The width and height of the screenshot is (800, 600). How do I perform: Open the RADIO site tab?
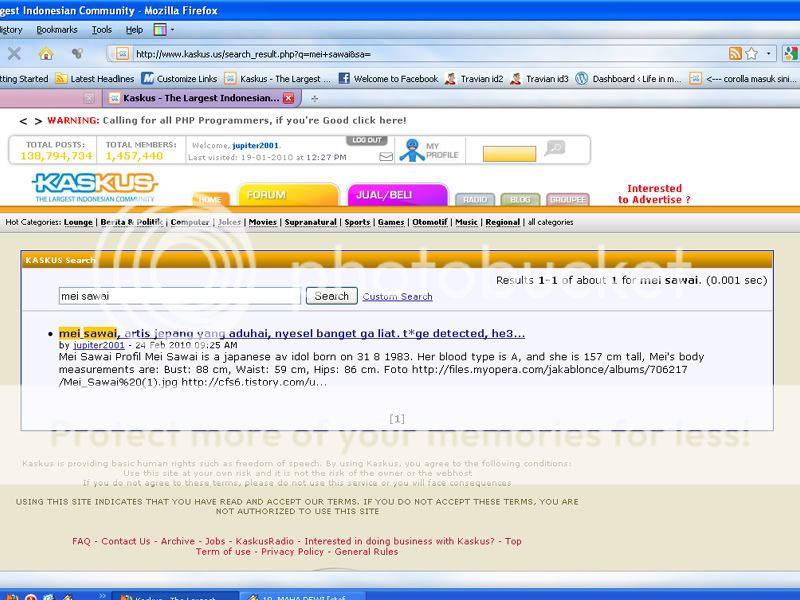point(475,199)
